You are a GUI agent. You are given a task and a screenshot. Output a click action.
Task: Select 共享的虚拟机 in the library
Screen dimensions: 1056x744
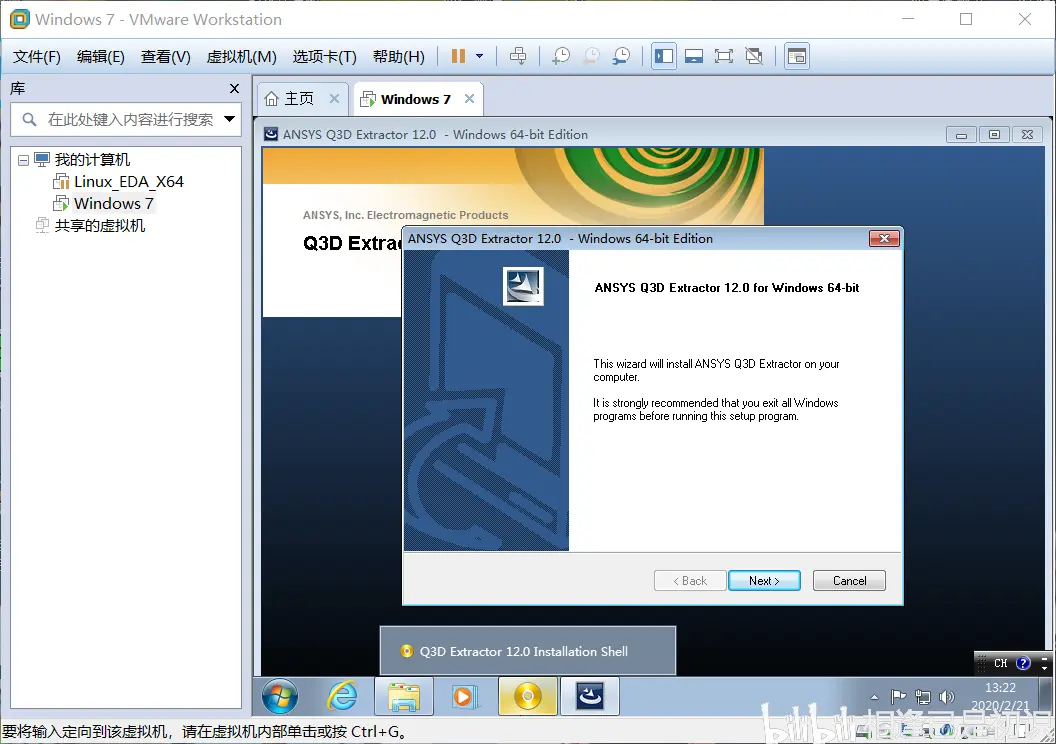click(100, 226)
